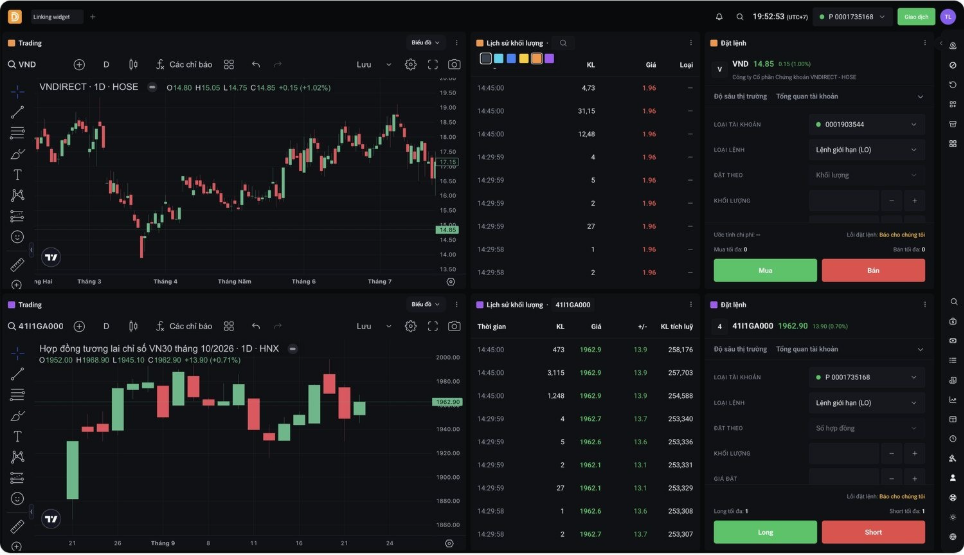Viewport: 964px width, 555px height.
Task: Open VND chart settings gear
Action: 411,65
